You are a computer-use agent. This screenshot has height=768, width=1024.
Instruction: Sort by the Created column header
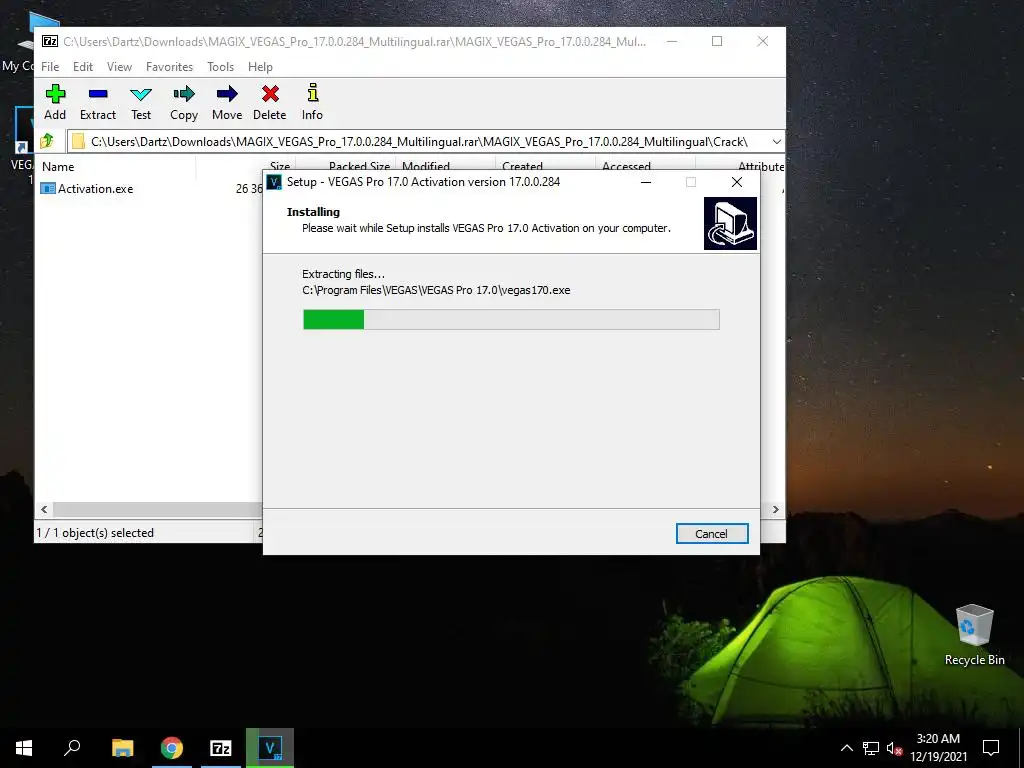522,167
